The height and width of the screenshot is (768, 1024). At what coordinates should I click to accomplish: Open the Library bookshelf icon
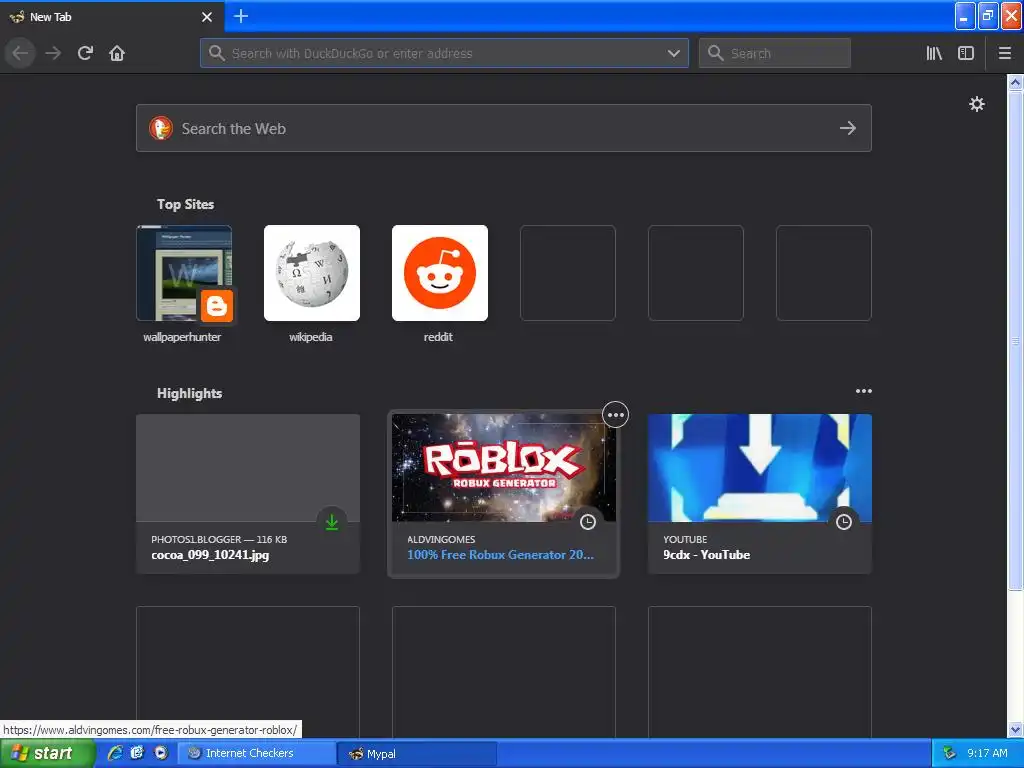(934, 53)
